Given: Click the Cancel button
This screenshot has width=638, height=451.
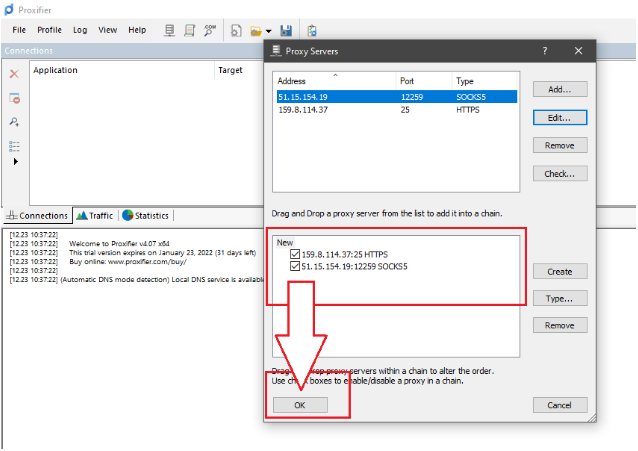Looking at the screenshot, I should (560, 405).
